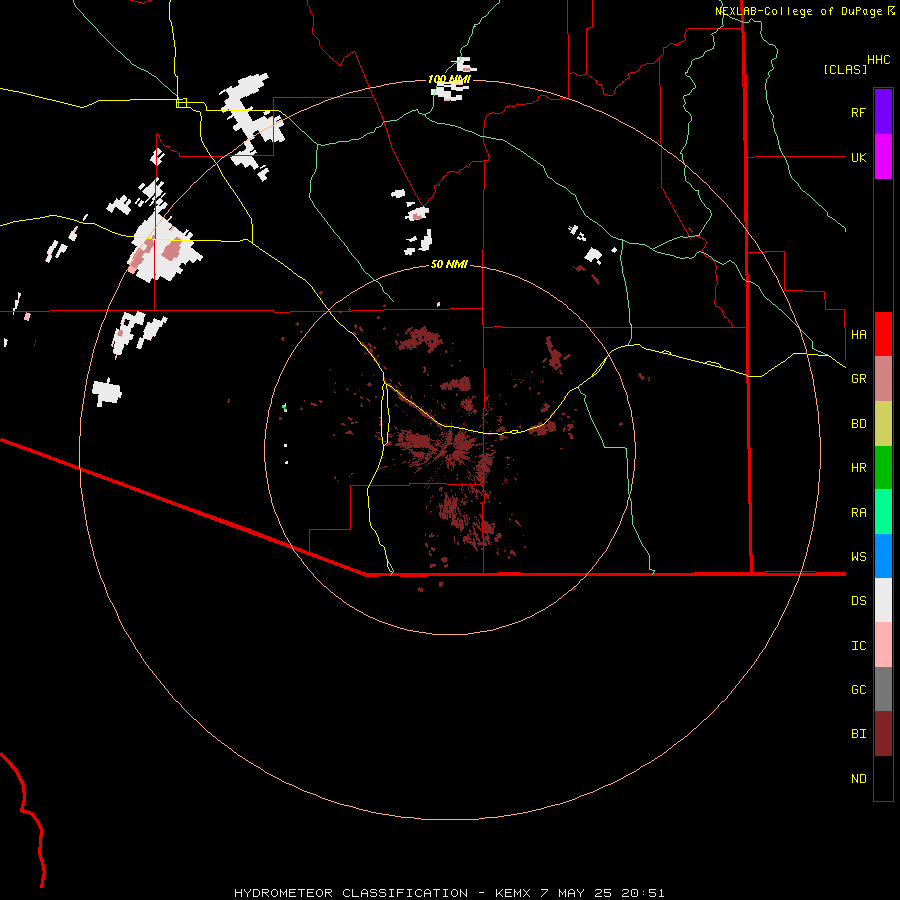The width and height of the screenshot is (900, 900).
Task: Click the NEXLAB-College of DuPage credit text
Action: click(x=798, y=11)
